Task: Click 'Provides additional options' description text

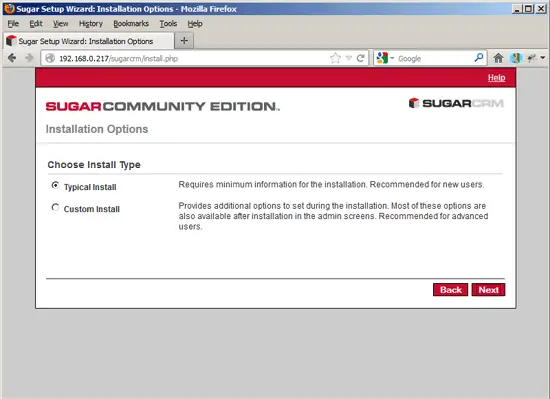Action: click(x=333, y=216)
